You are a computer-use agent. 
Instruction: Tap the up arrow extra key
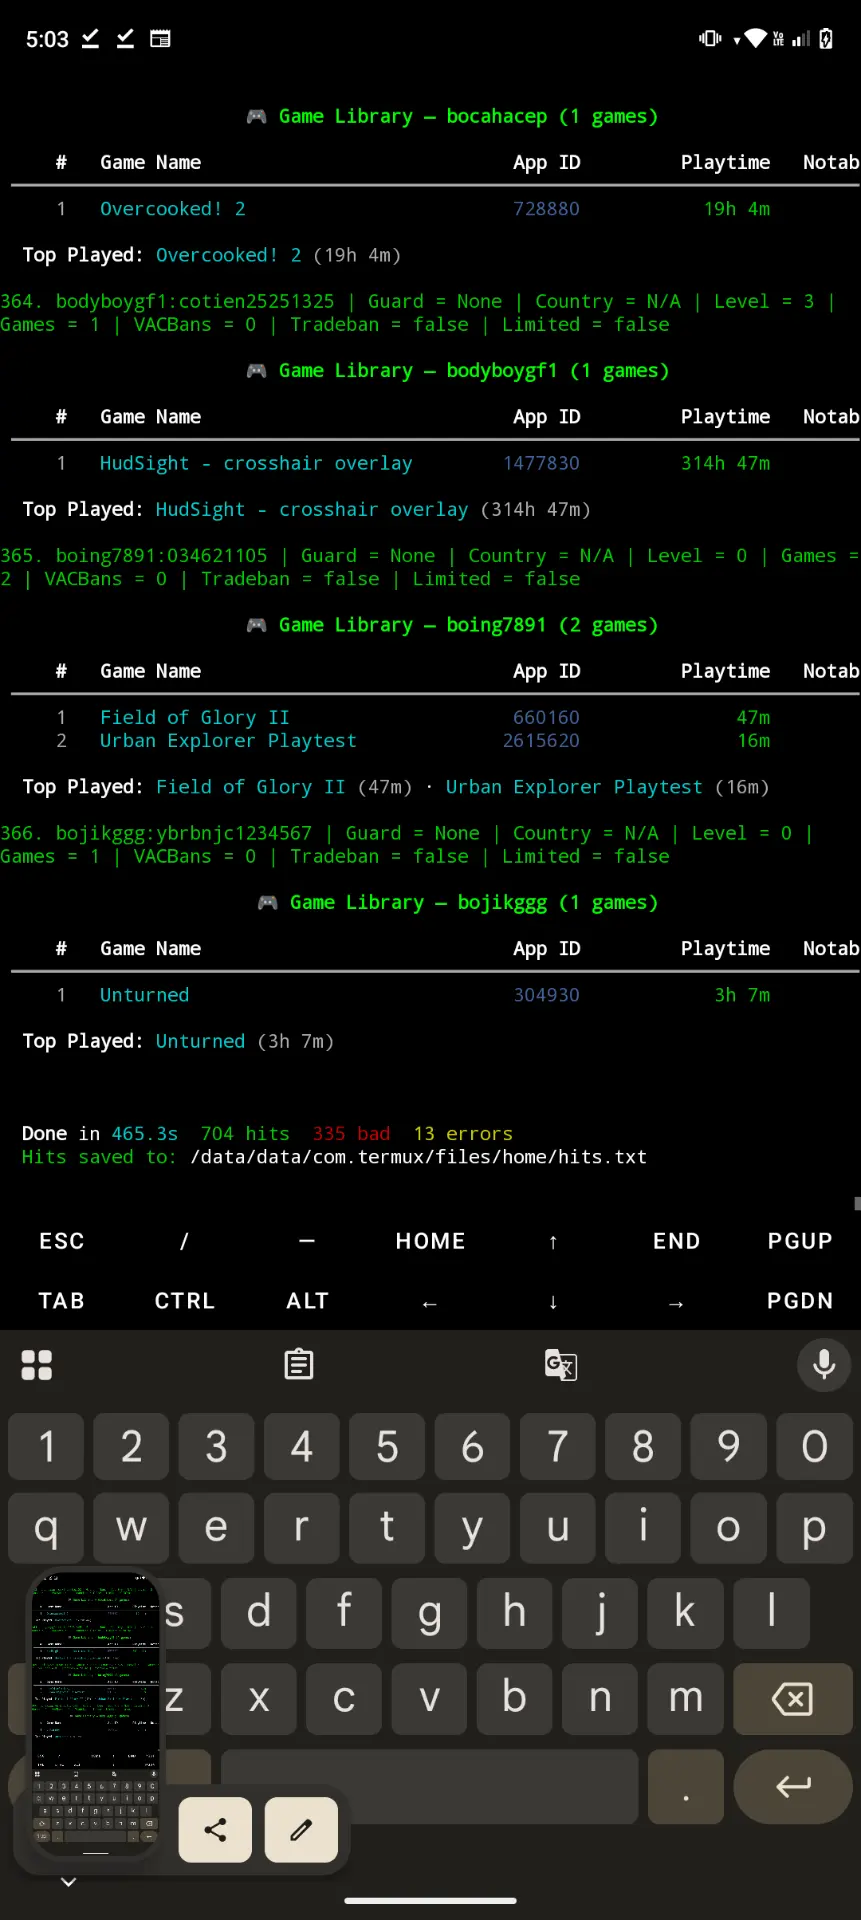coord(553,1241)
